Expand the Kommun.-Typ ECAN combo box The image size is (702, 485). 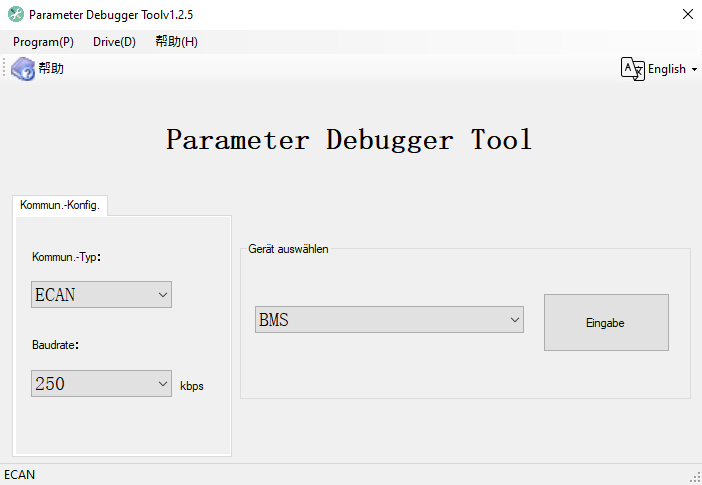101,295
